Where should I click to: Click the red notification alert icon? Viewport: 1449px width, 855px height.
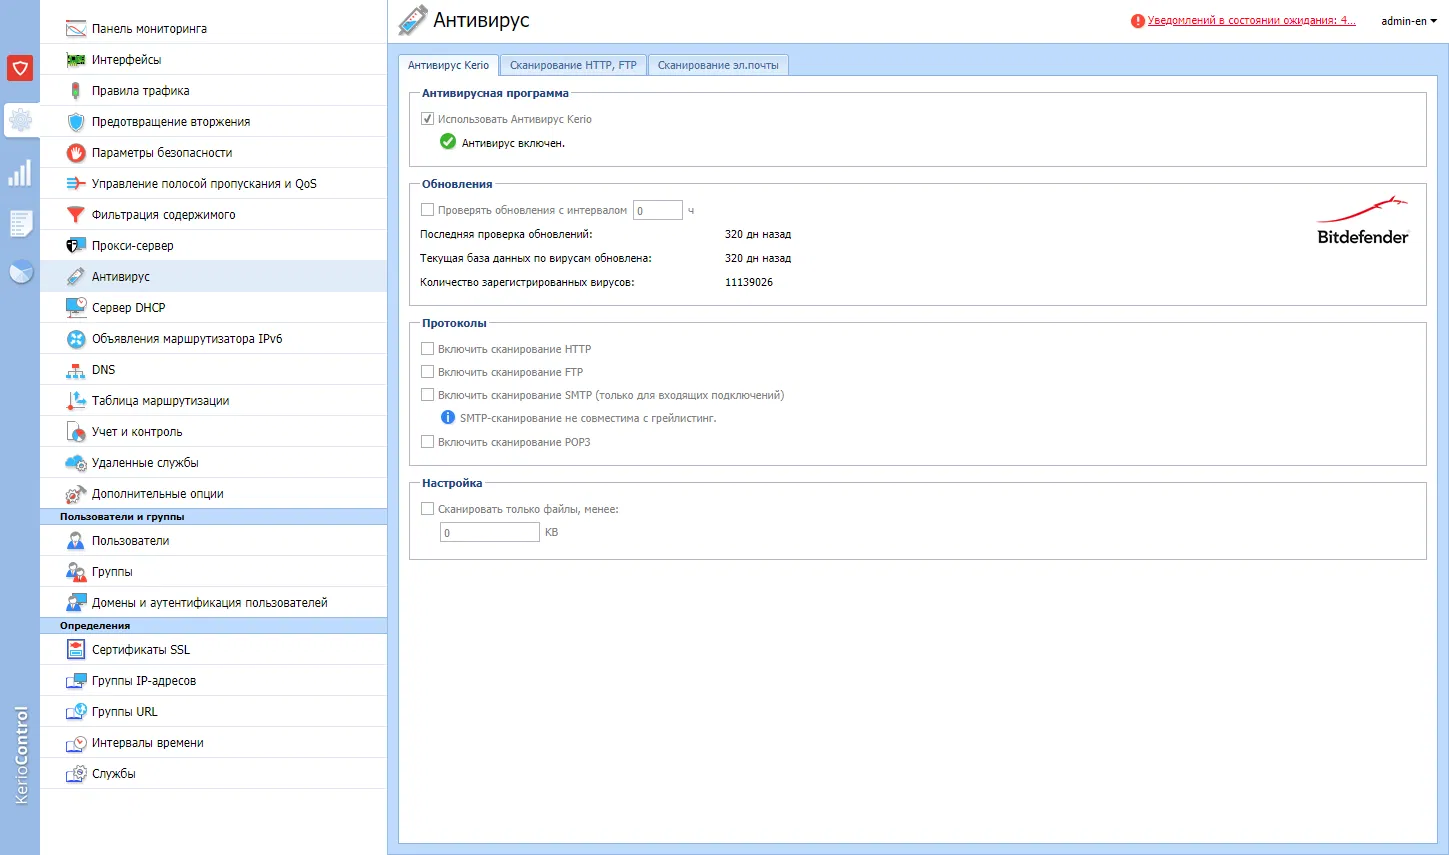pos(1138,21)
